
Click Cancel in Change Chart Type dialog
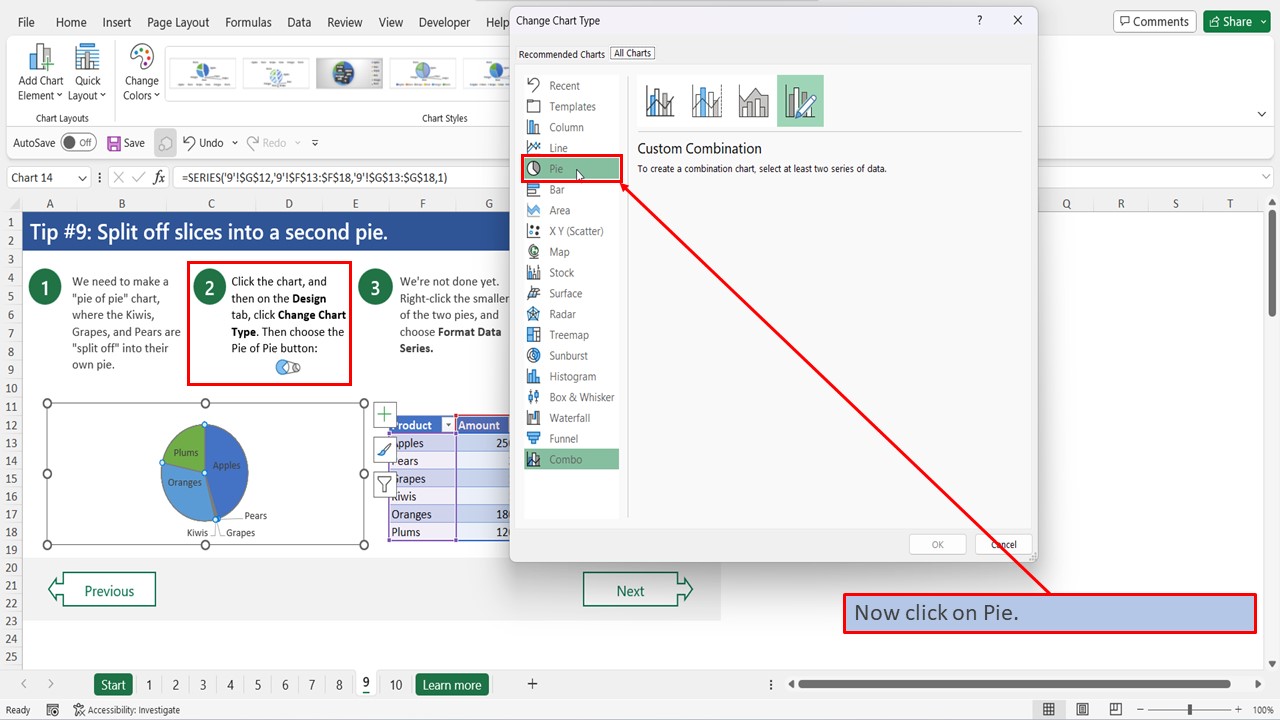click(x=1003, y=545)
